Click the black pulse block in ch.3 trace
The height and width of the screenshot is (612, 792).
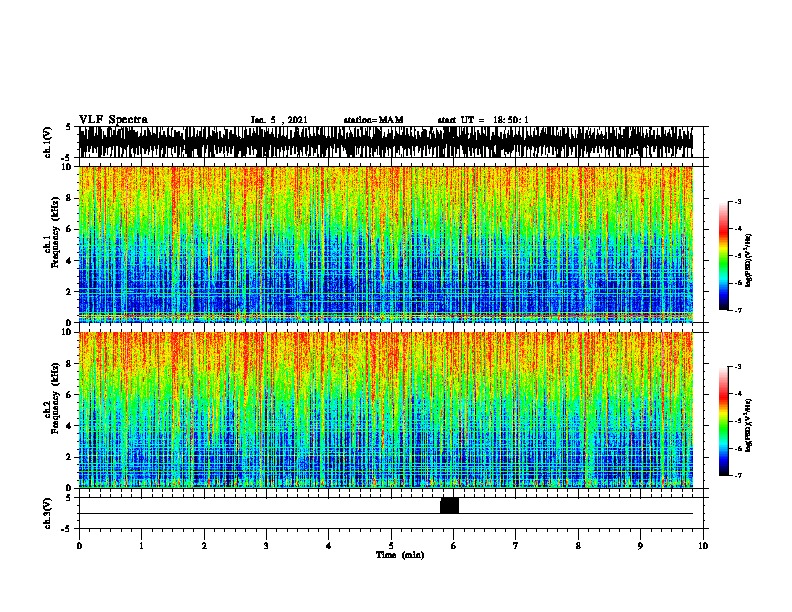click(450, 505)
